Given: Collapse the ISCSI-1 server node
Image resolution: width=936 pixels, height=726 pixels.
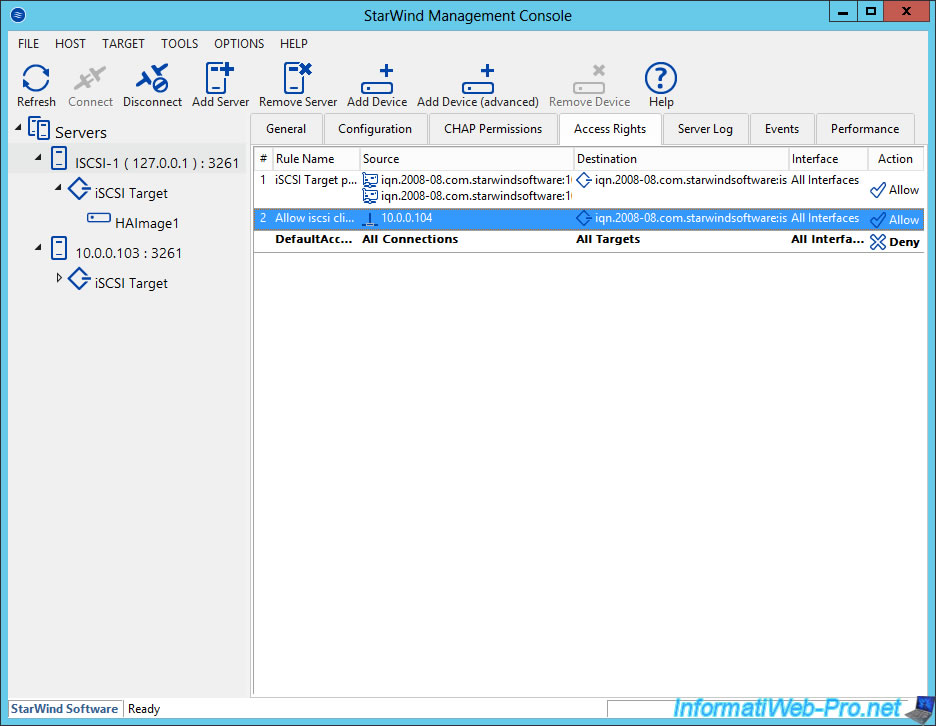Looking at the screenshot, I should coord(38,158).
